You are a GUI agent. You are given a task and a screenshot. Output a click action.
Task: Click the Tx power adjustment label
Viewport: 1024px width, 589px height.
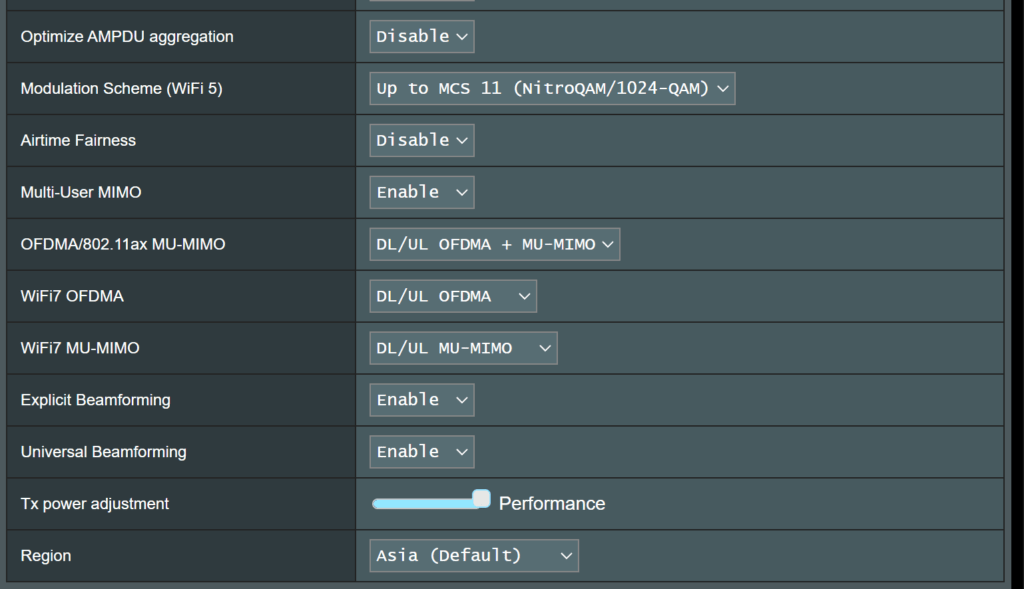[x=95, y=504]
